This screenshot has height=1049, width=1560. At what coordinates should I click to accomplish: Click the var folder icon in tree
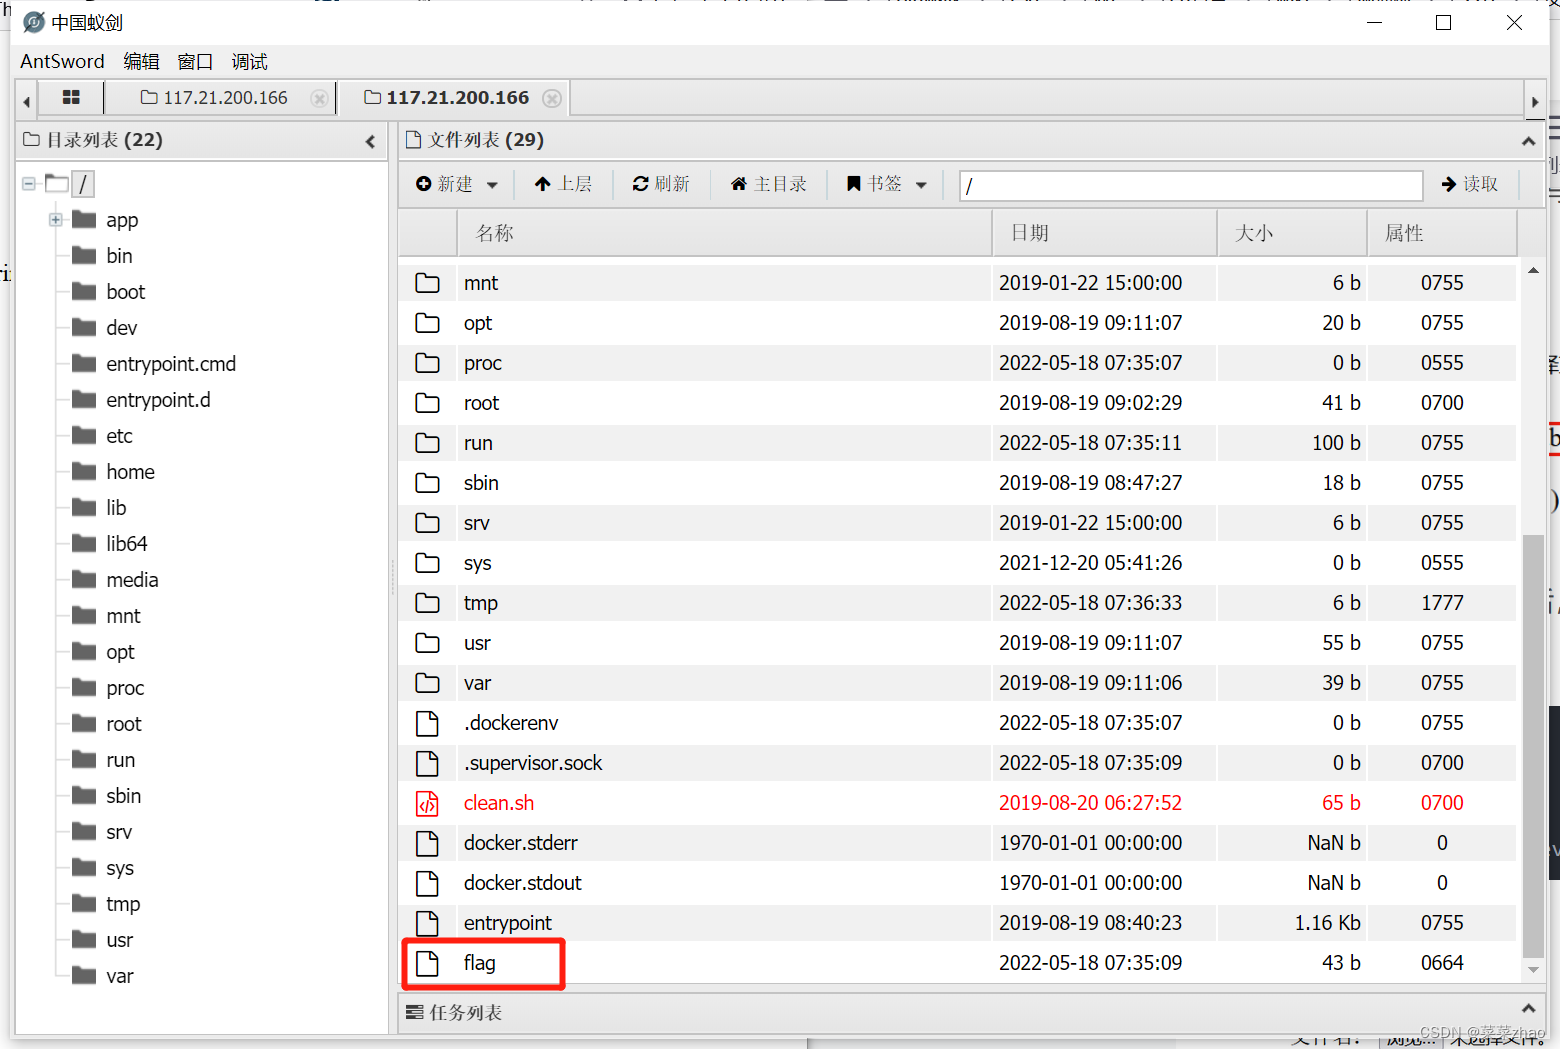[x=84, y=975]
